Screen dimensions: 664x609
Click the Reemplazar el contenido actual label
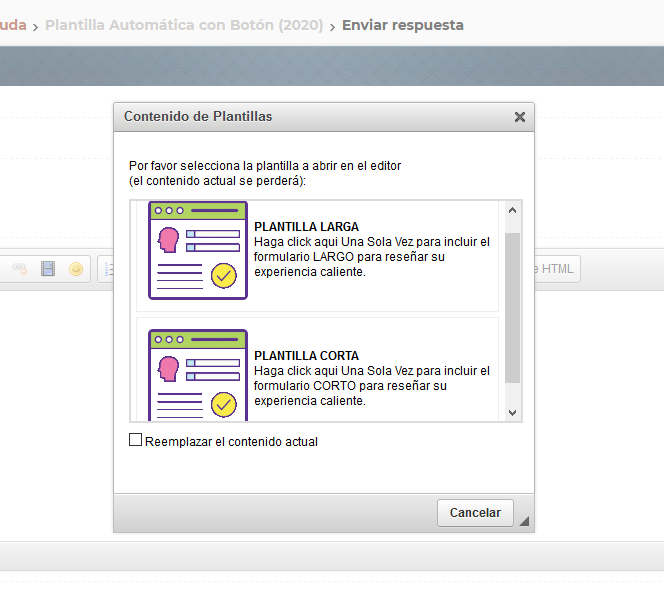pyautogui.click(x=231, y=441)
